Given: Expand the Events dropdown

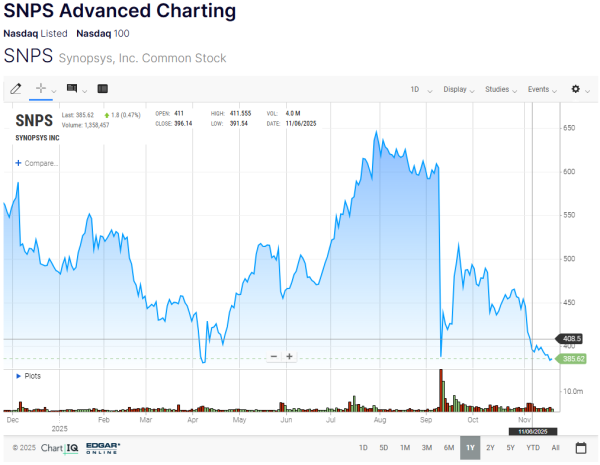Looking at the screenshot, I should pos(542,89).
